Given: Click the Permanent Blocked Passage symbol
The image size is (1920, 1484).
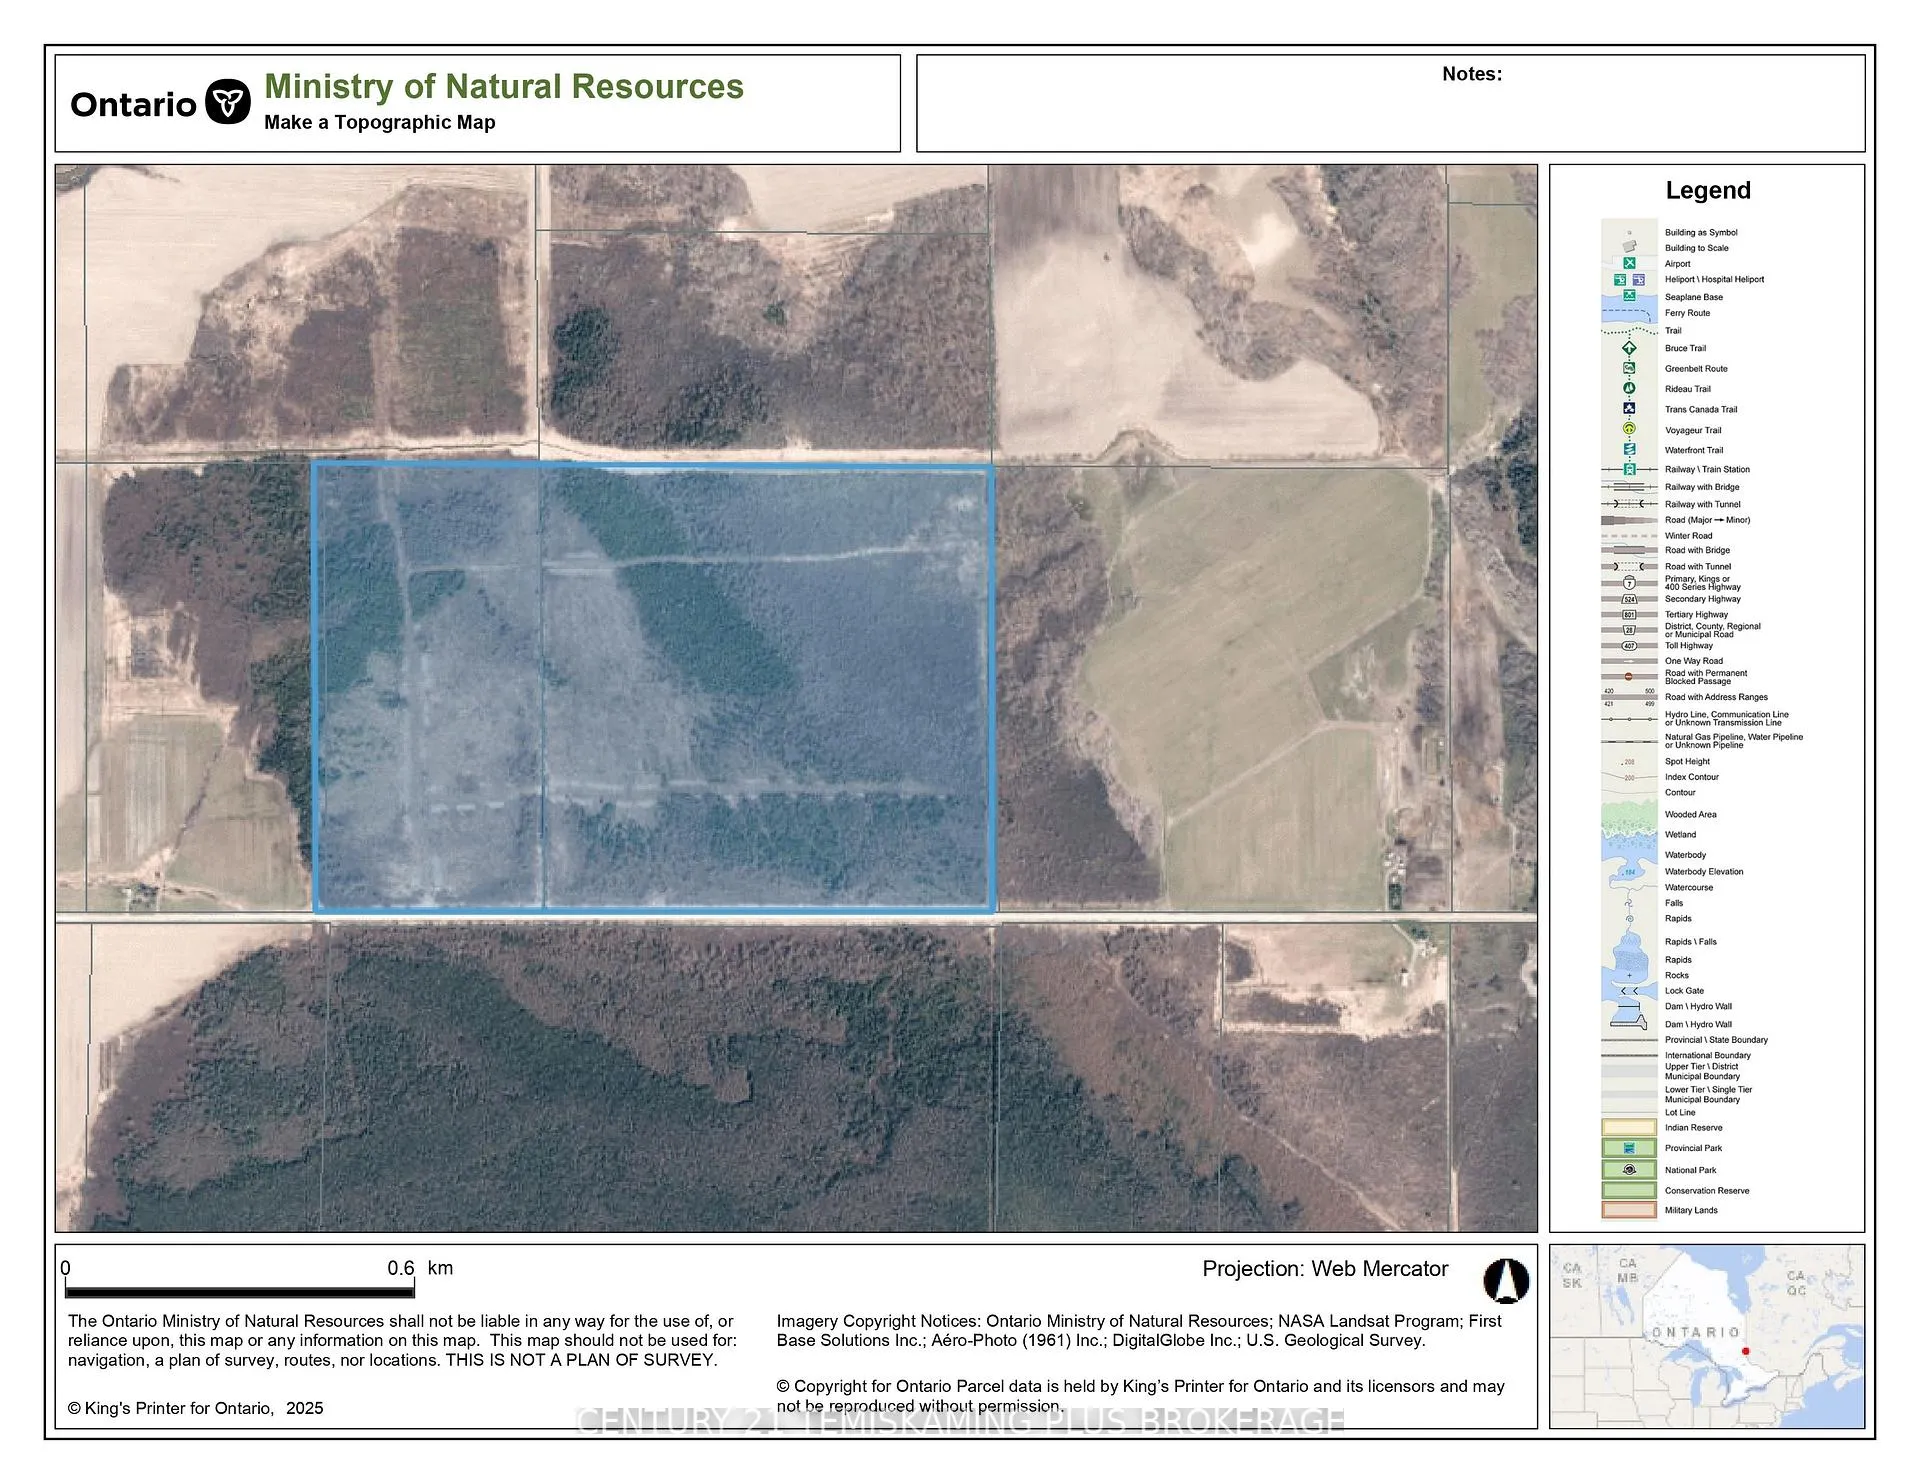Looking at the screenshot, I should (1629, 677).
